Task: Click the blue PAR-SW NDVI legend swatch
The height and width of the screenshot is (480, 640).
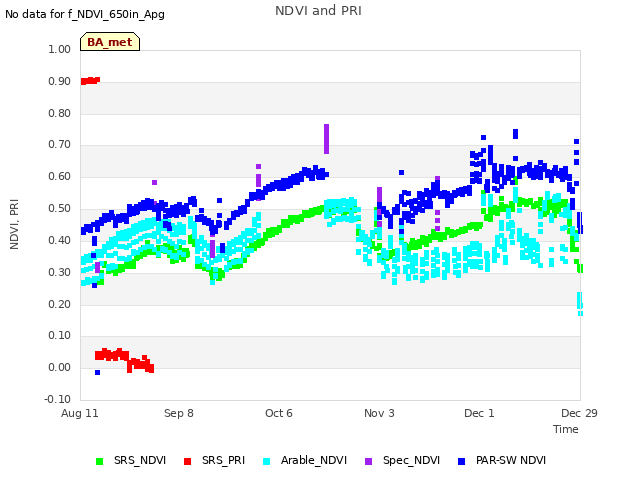Action: point(462,461)
